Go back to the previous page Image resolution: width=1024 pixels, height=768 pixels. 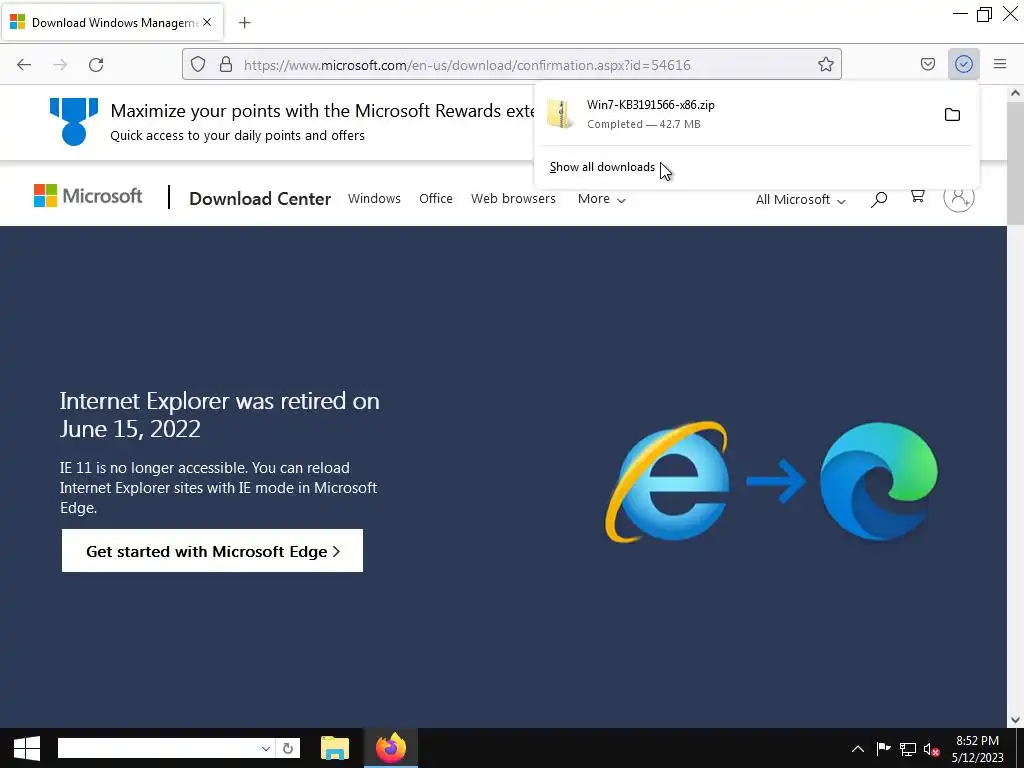(24, 64)
